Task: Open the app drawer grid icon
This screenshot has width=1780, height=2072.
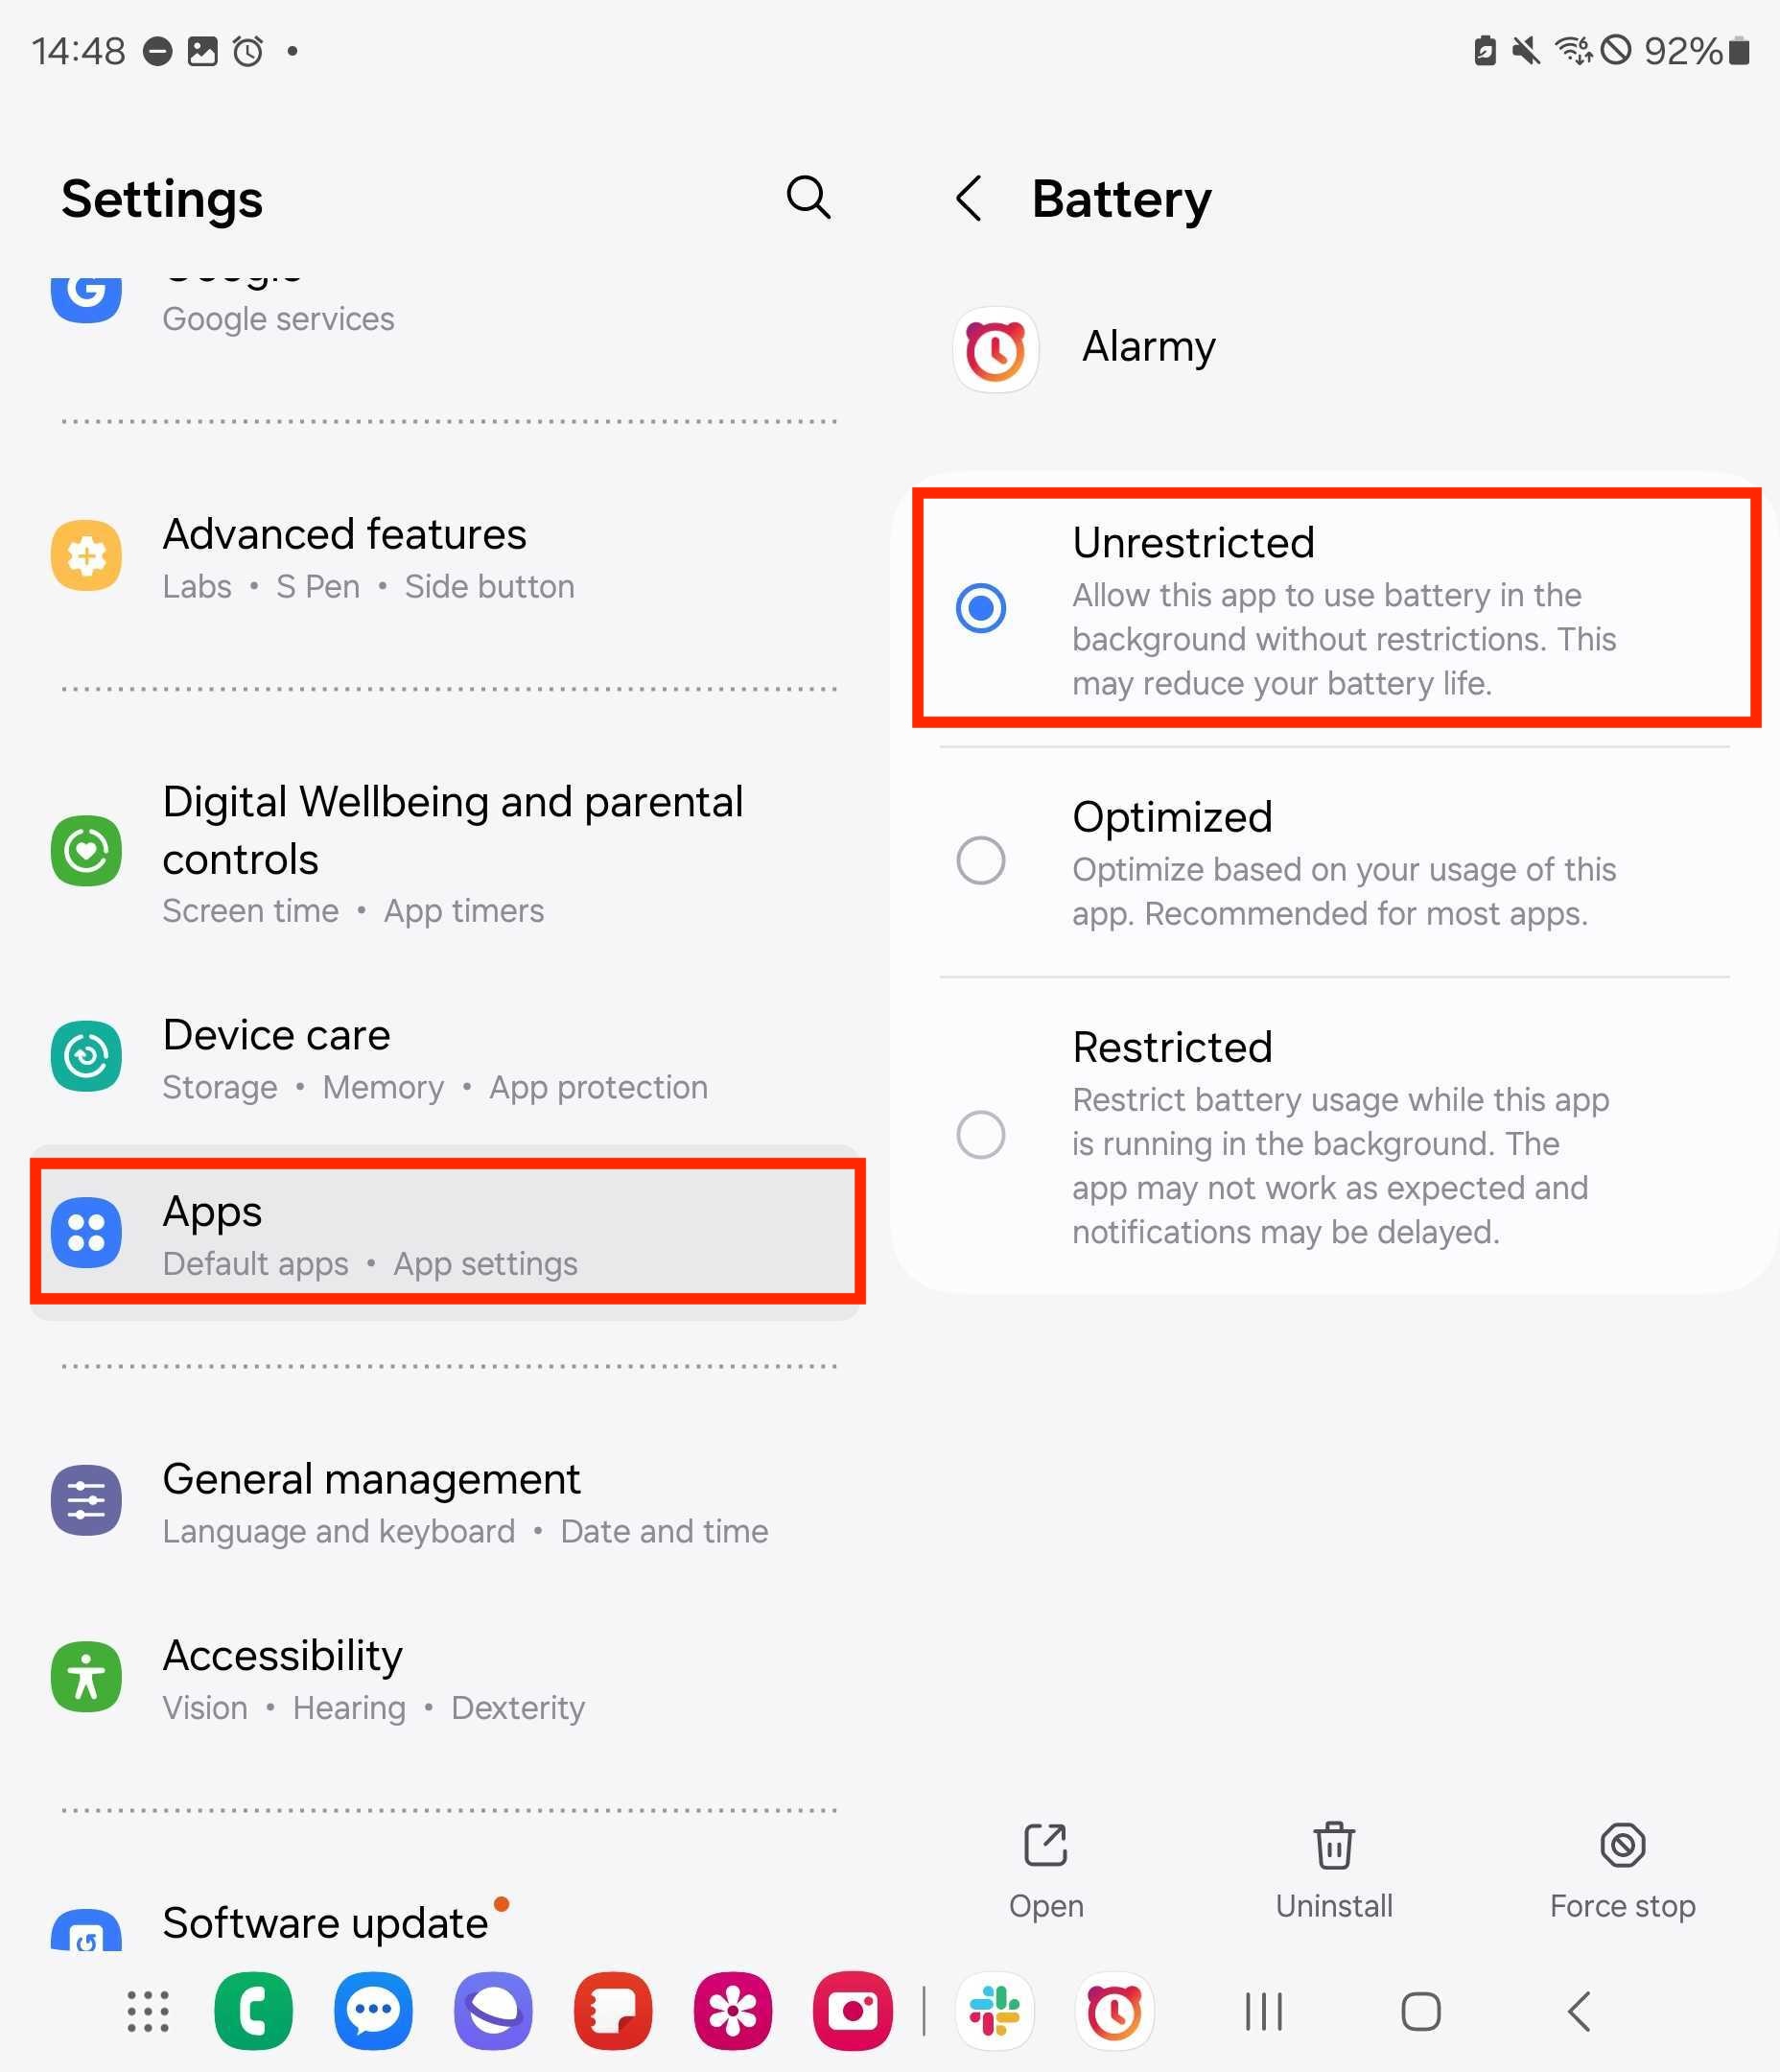Action: point(148,2011)
